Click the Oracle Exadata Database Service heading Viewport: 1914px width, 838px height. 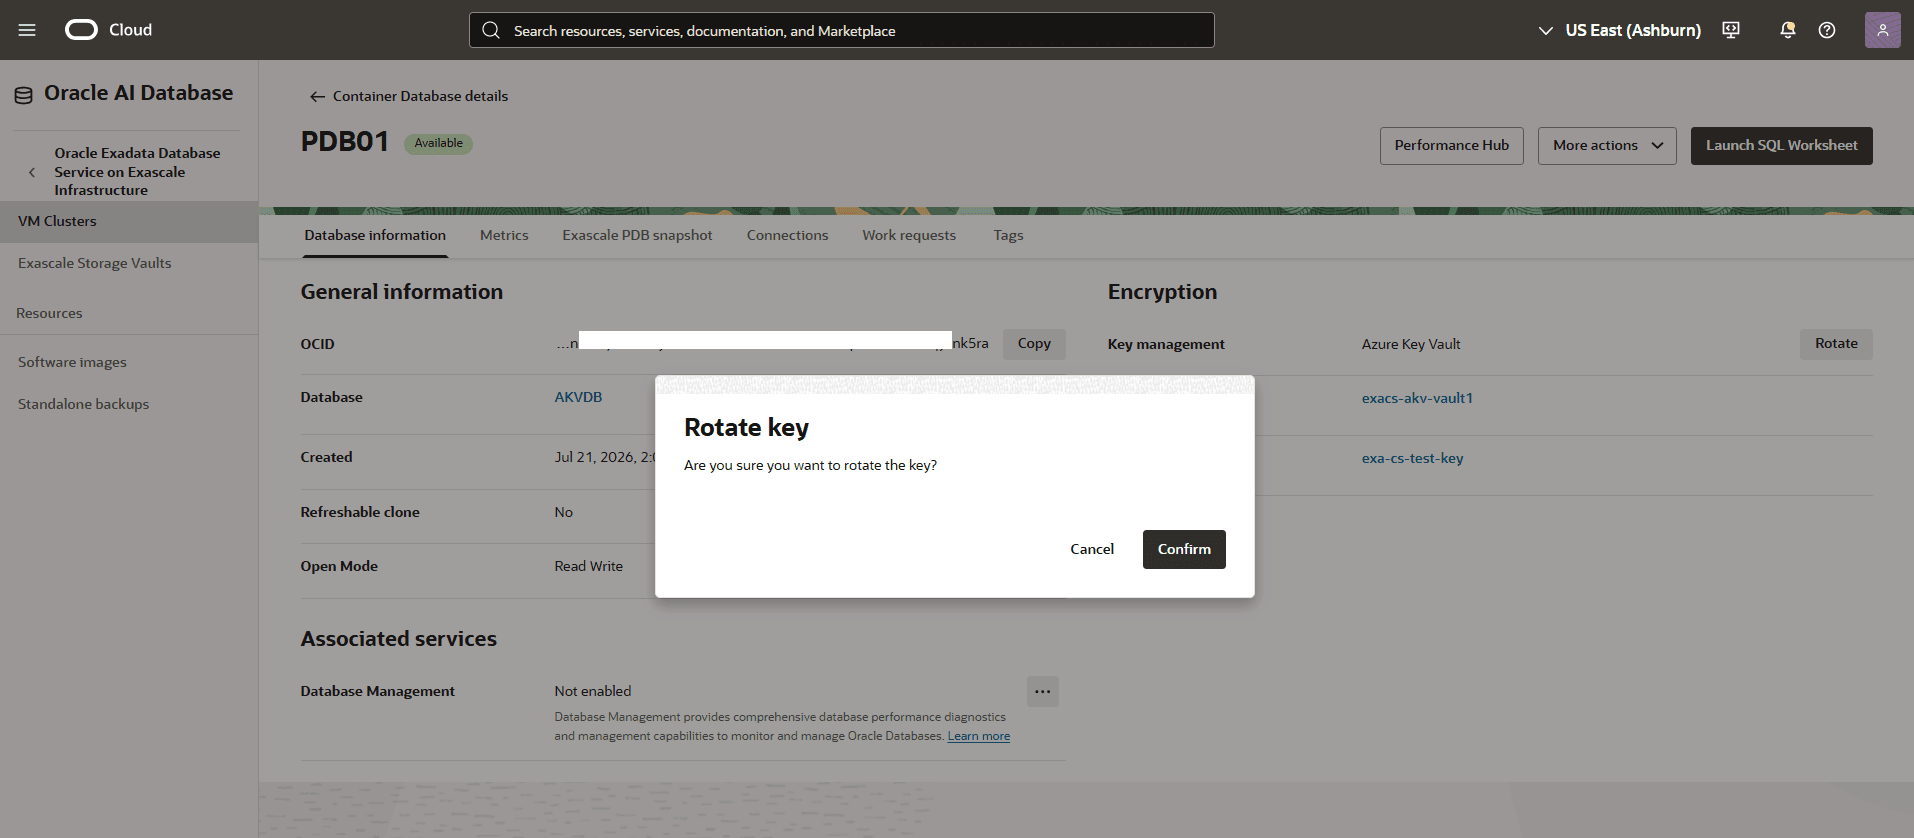(137, 172)
